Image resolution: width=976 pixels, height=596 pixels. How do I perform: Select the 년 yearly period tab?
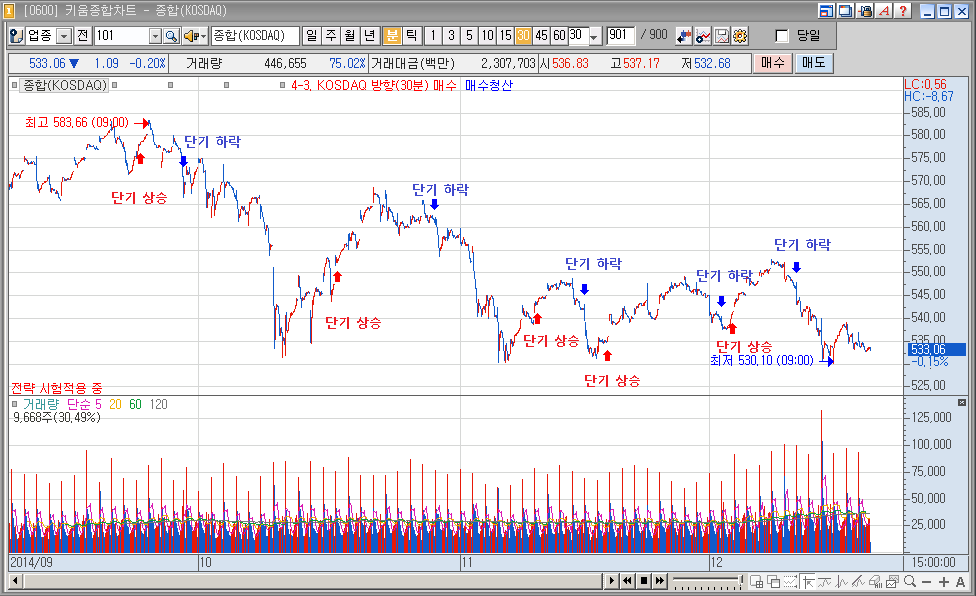(x=370, y=35)
